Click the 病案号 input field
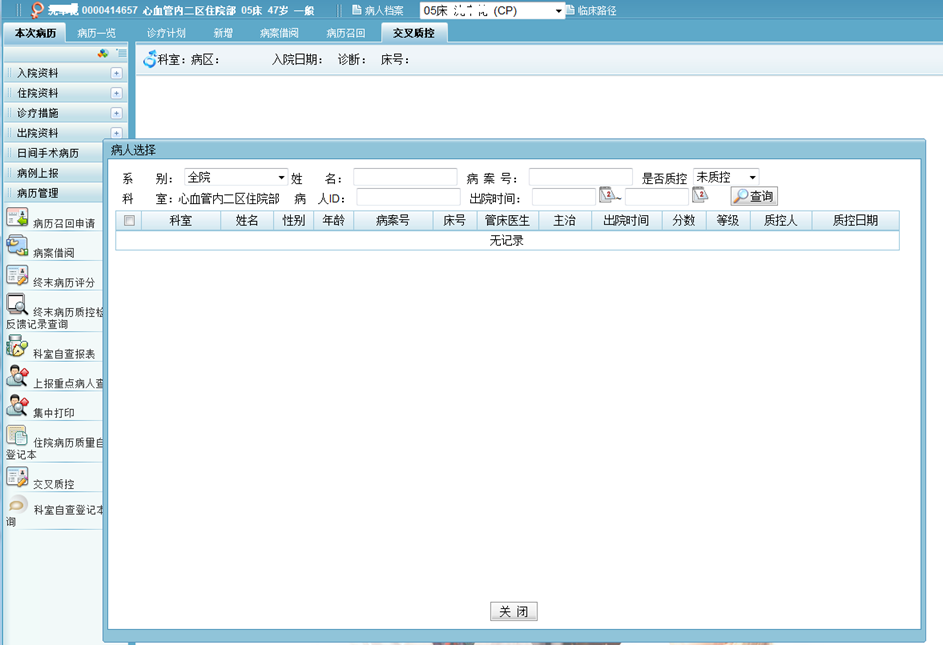 click(581, 177)
